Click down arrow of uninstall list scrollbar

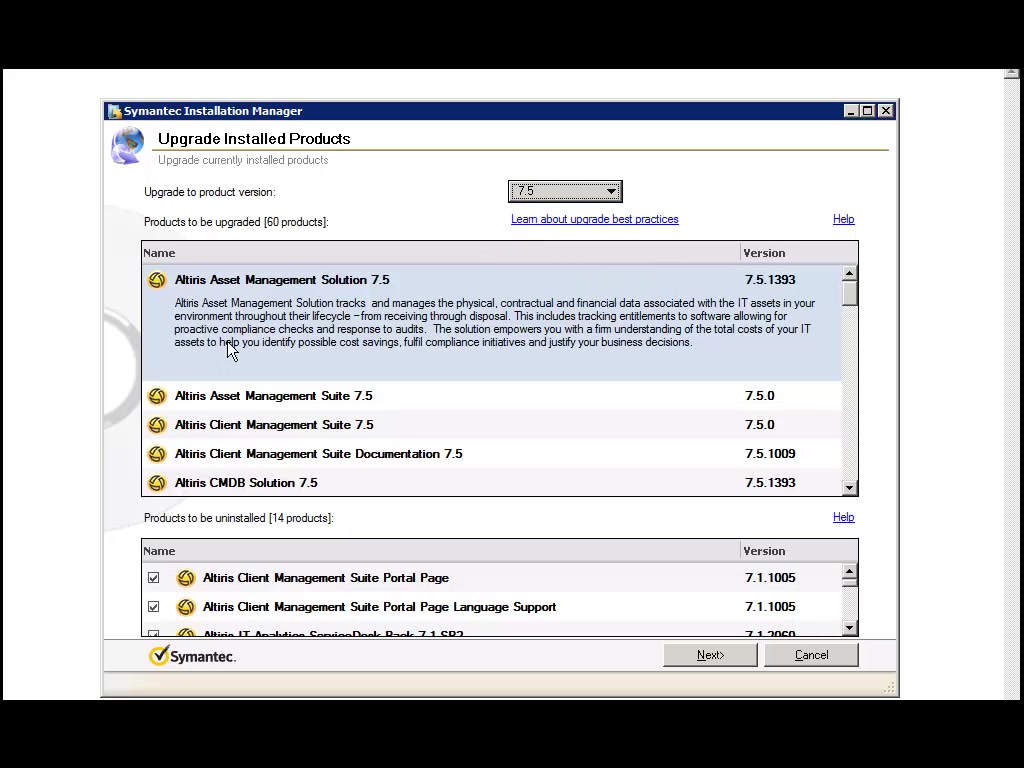click(x=849, y=628)
